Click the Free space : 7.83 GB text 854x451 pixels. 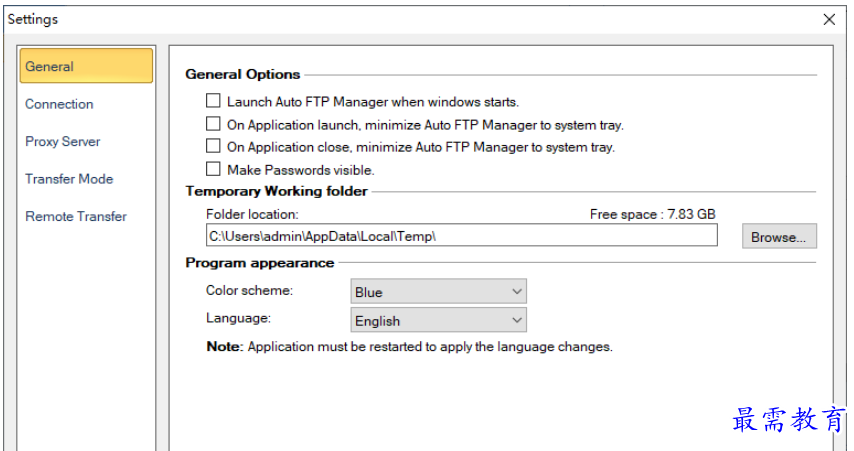[x=652, y=215]
